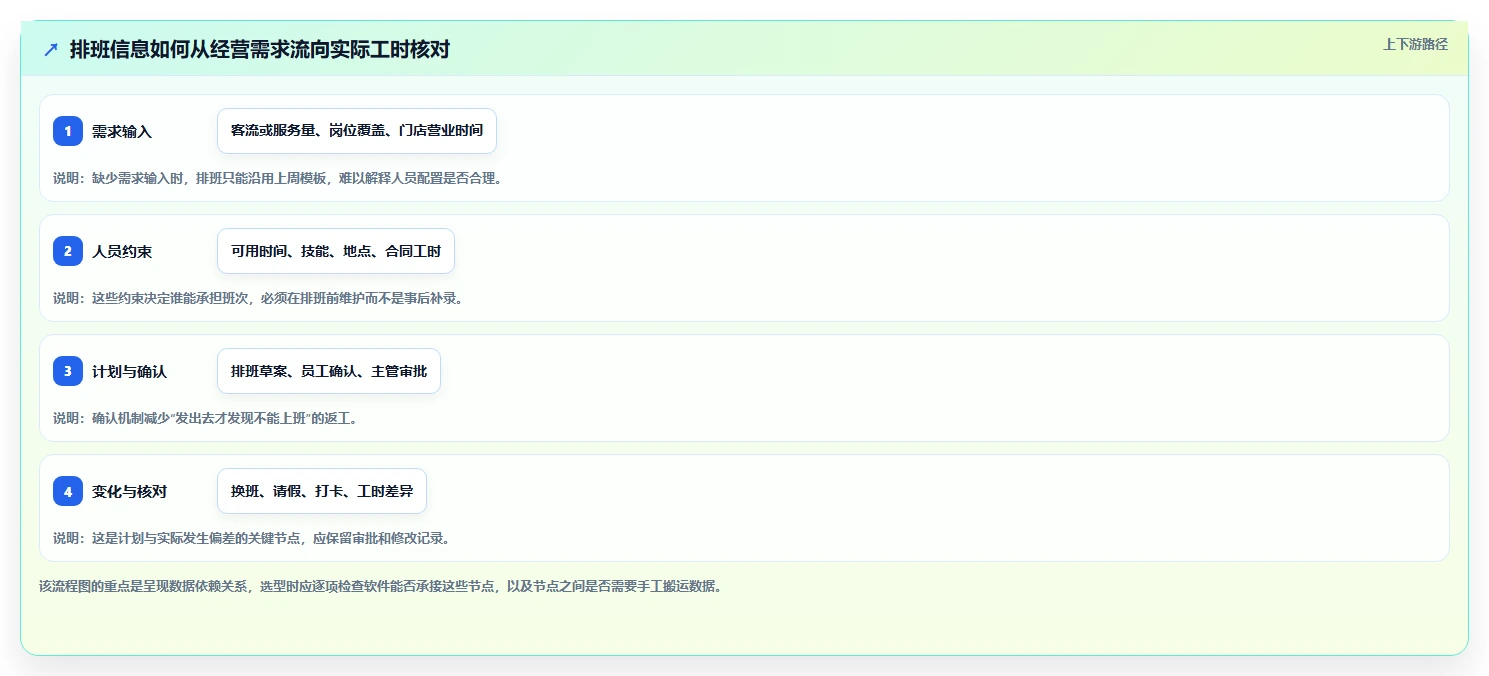Viewport: 1489px width, 676px height.
Task: Select the 客流或服务量、岗位覆盖、门店营业时间 chip
Action: pos(357,131)
